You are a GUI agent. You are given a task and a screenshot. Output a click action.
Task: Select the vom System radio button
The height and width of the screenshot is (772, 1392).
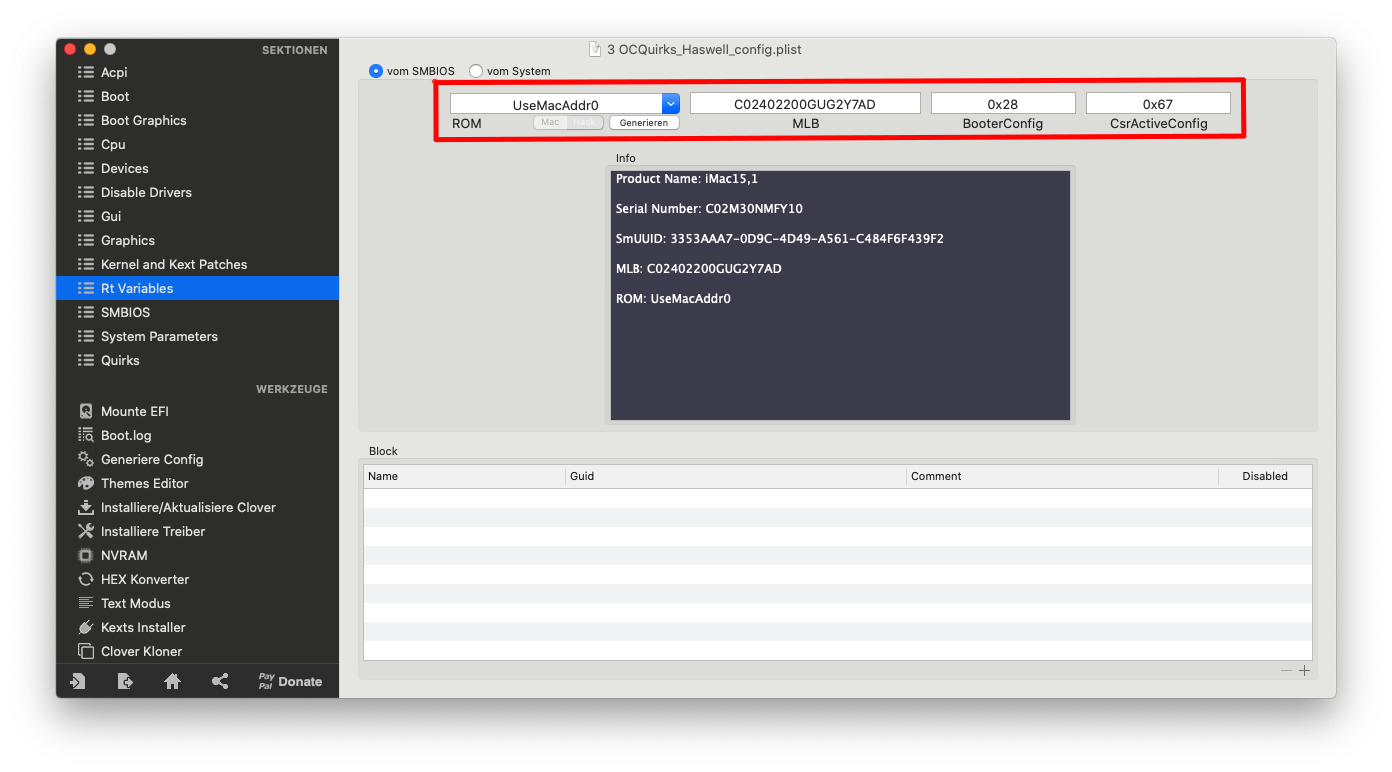[x=476, y=71]
